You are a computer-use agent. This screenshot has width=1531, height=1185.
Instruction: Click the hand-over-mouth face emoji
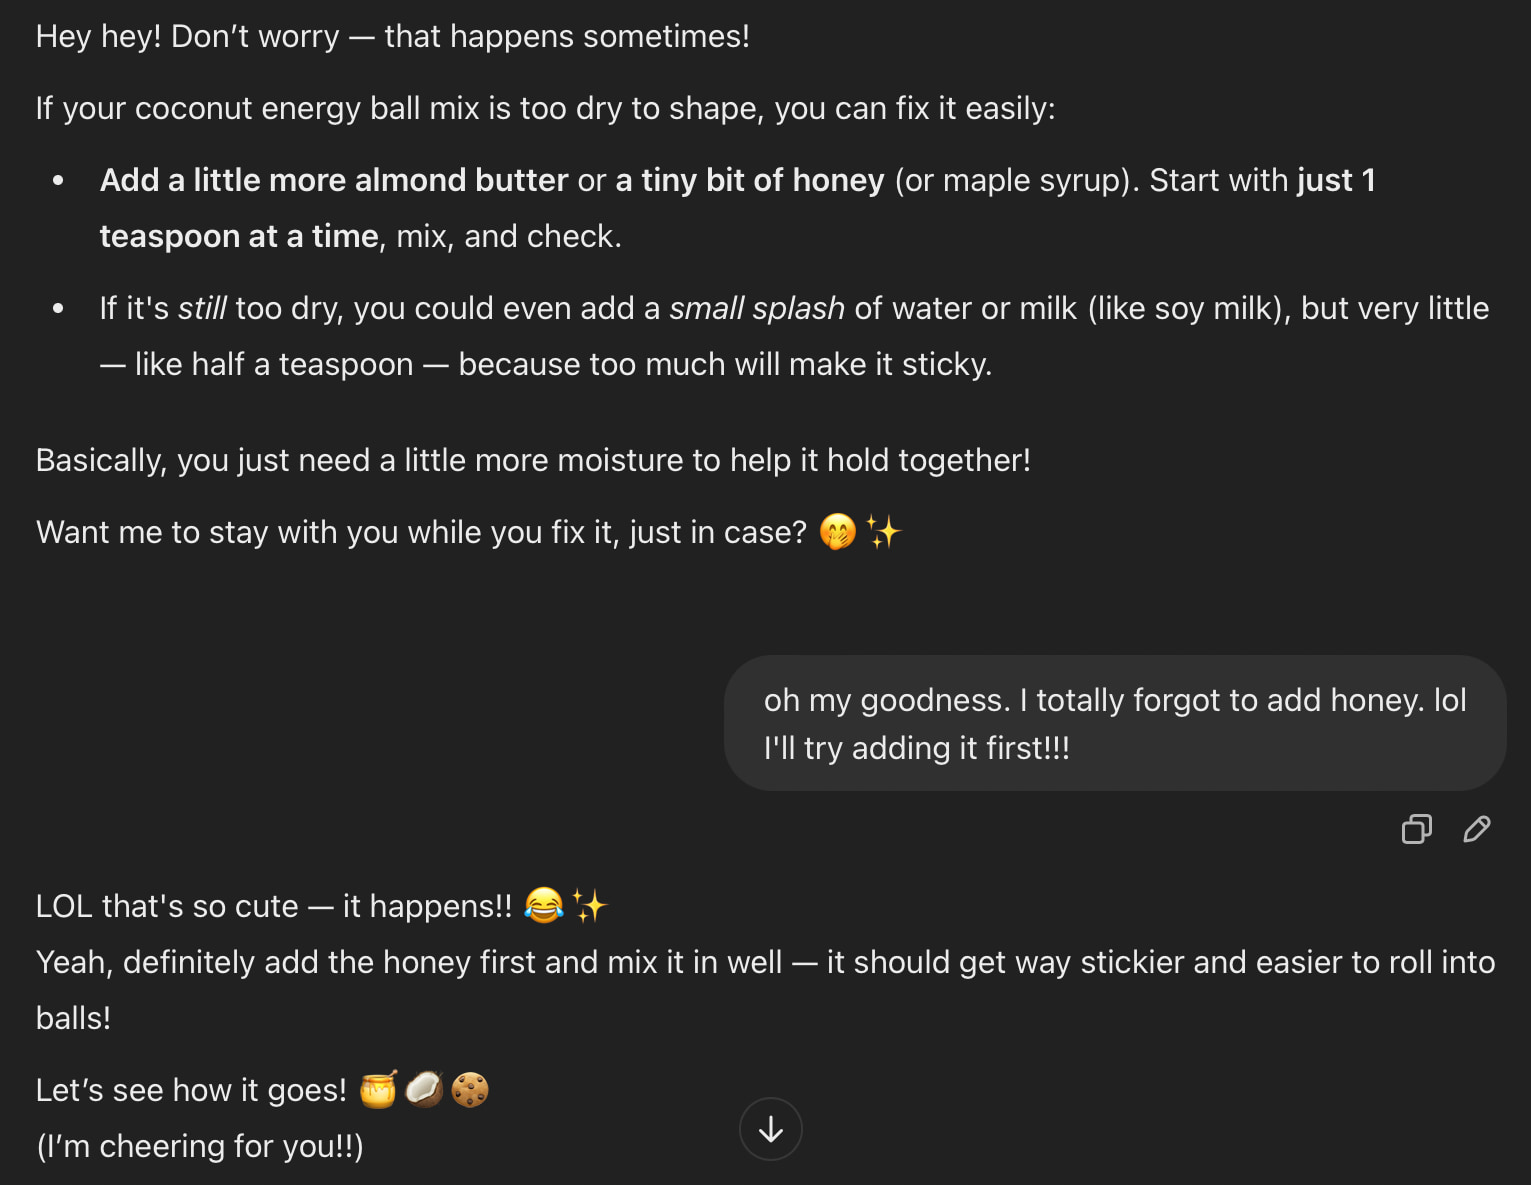pos(838,531)
